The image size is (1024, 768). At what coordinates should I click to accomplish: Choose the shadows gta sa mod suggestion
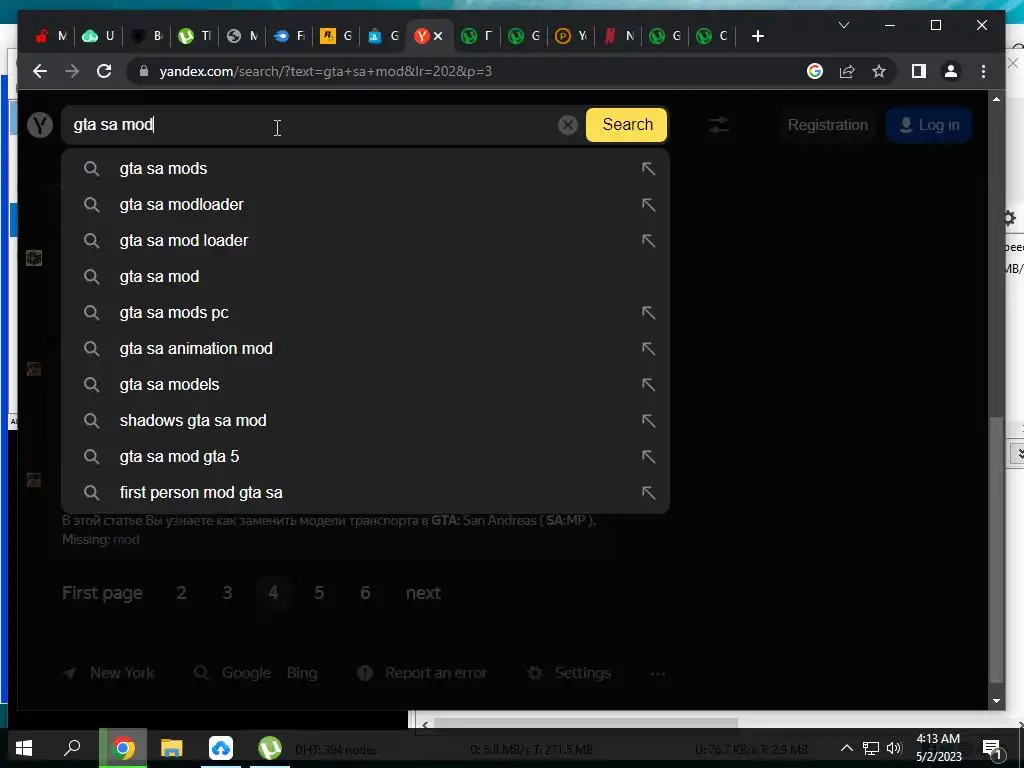click(365, 420)
